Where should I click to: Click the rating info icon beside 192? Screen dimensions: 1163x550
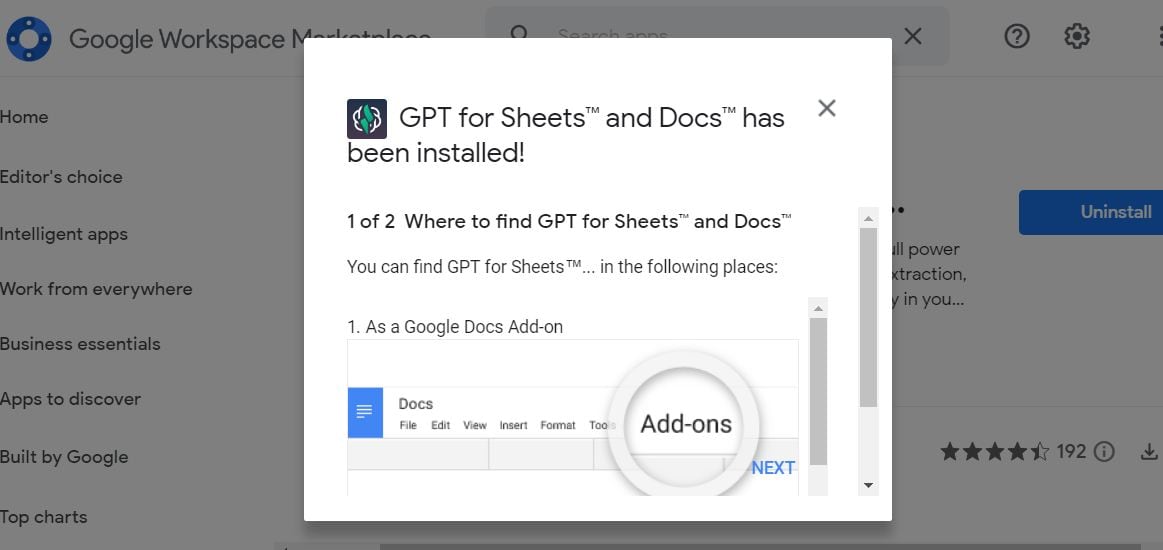click(1104, 451)
